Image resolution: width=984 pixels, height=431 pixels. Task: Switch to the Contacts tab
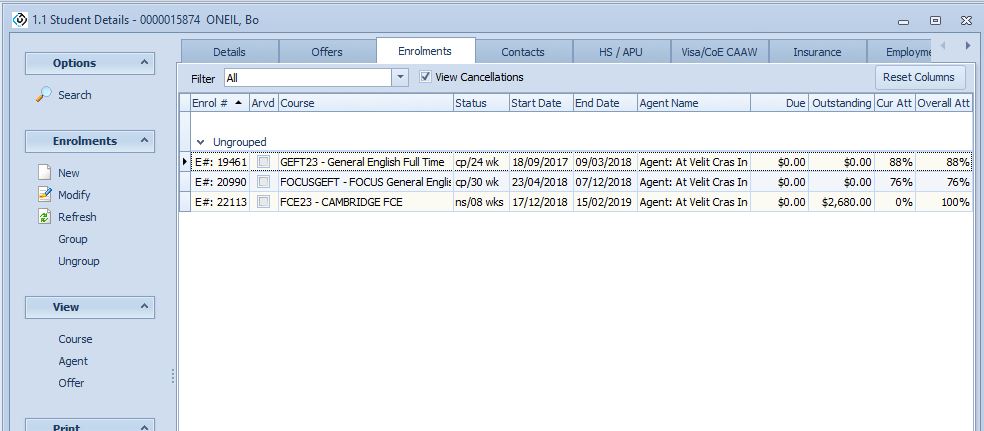click(x=523, y=52)
